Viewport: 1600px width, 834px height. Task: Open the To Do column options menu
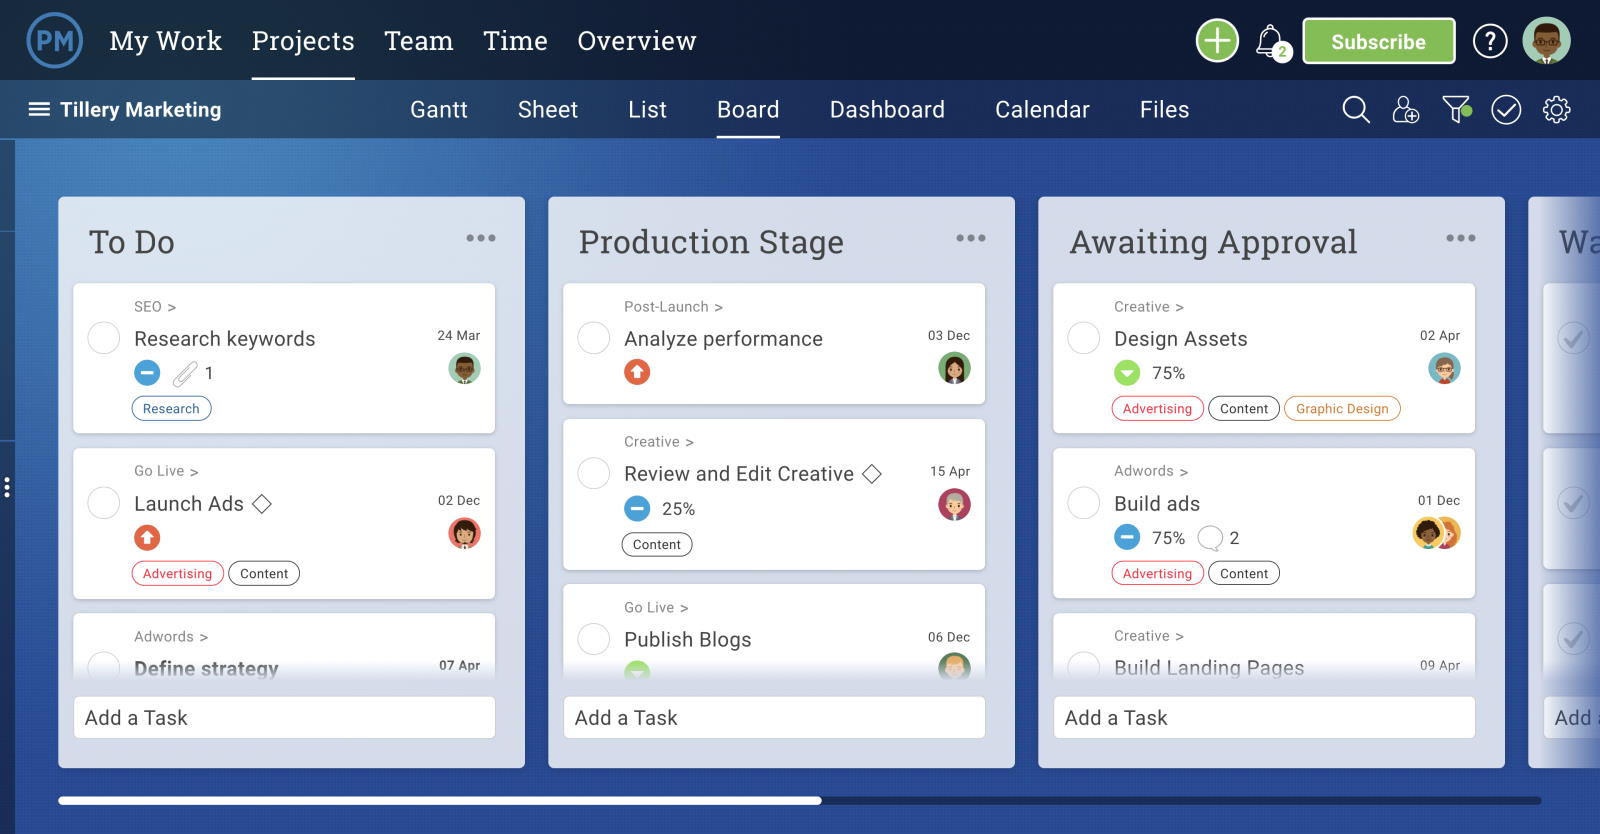click(x=481, y=238)
